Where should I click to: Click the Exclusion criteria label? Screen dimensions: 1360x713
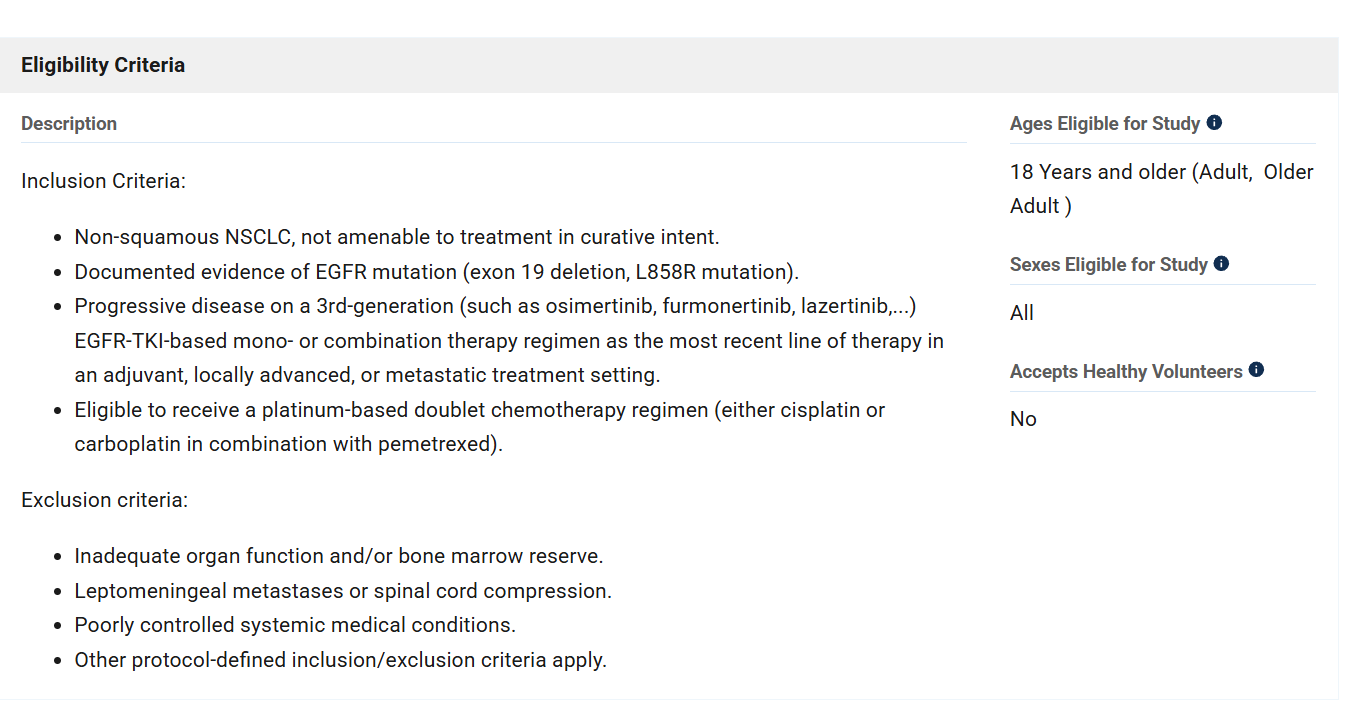point(104,499)
